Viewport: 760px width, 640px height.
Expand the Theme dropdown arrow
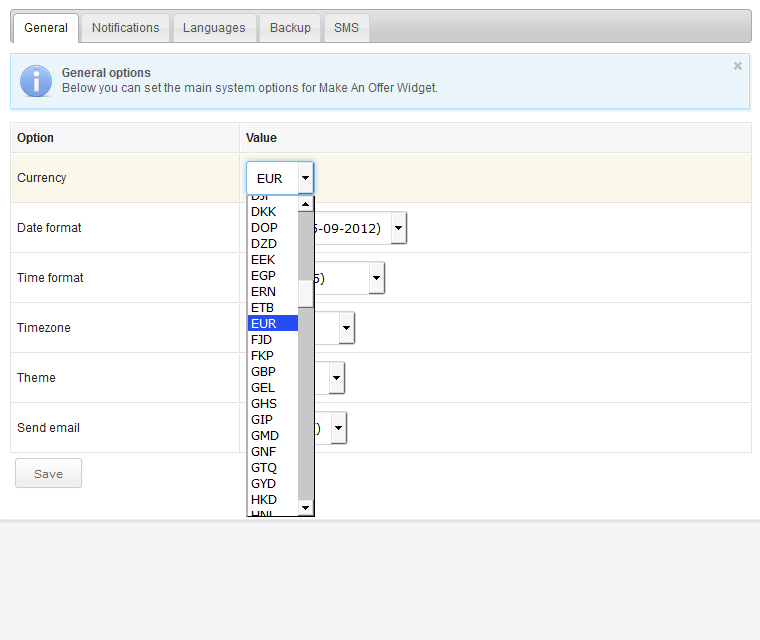(336, 378)
